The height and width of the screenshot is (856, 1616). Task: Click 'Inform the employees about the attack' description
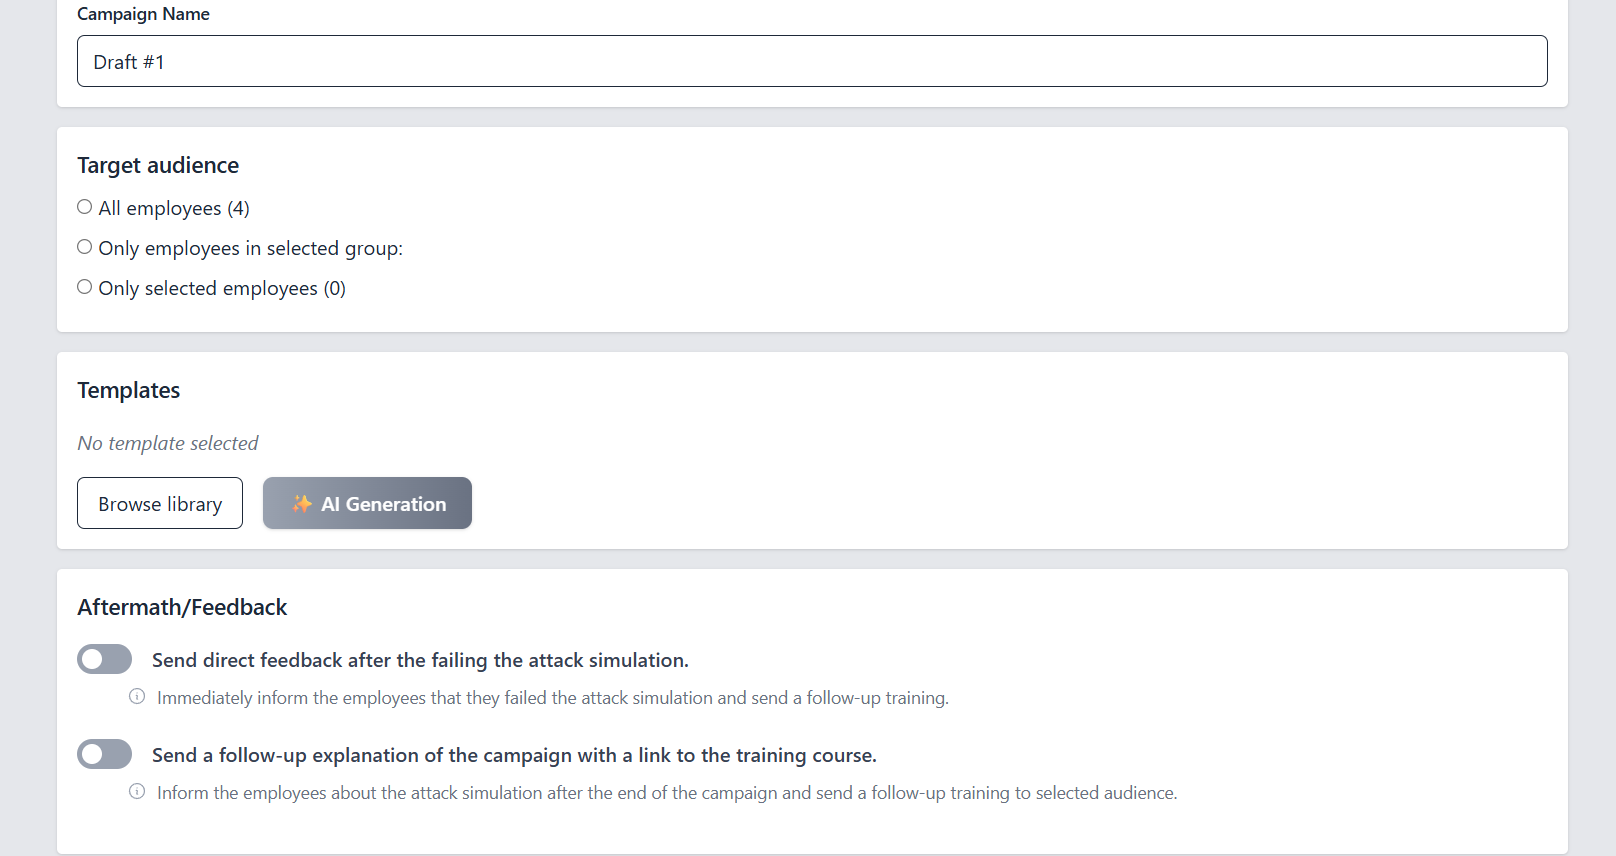tap(667, 793)
